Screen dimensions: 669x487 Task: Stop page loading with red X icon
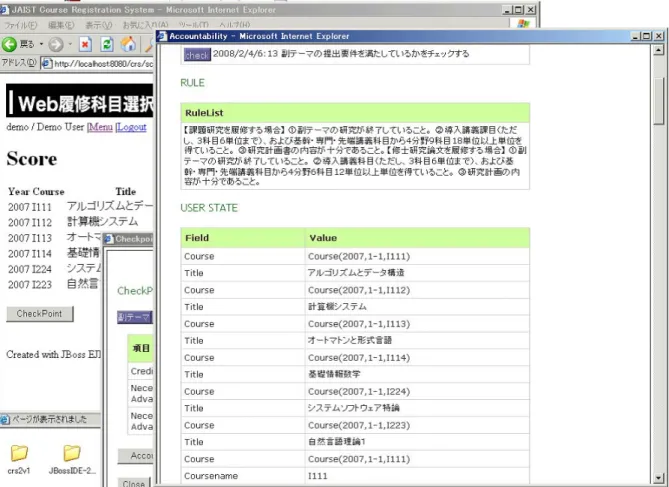[85, 44]
